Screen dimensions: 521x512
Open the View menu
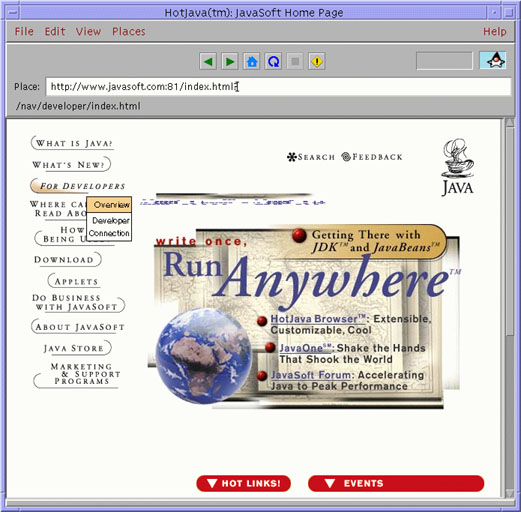click(88, 31)
